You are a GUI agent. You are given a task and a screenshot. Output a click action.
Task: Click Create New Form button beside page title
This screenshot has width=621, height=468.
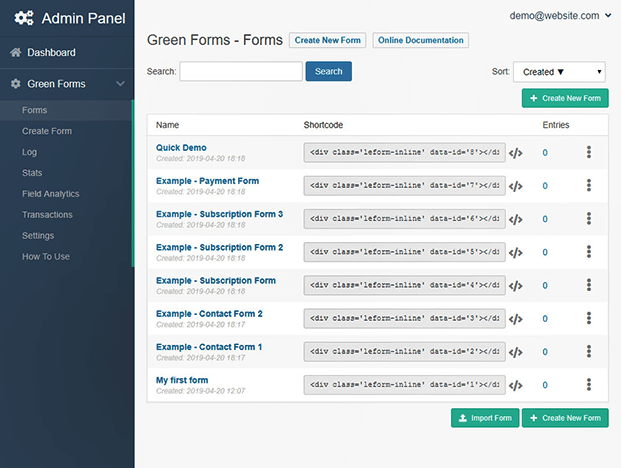[328, 40]
